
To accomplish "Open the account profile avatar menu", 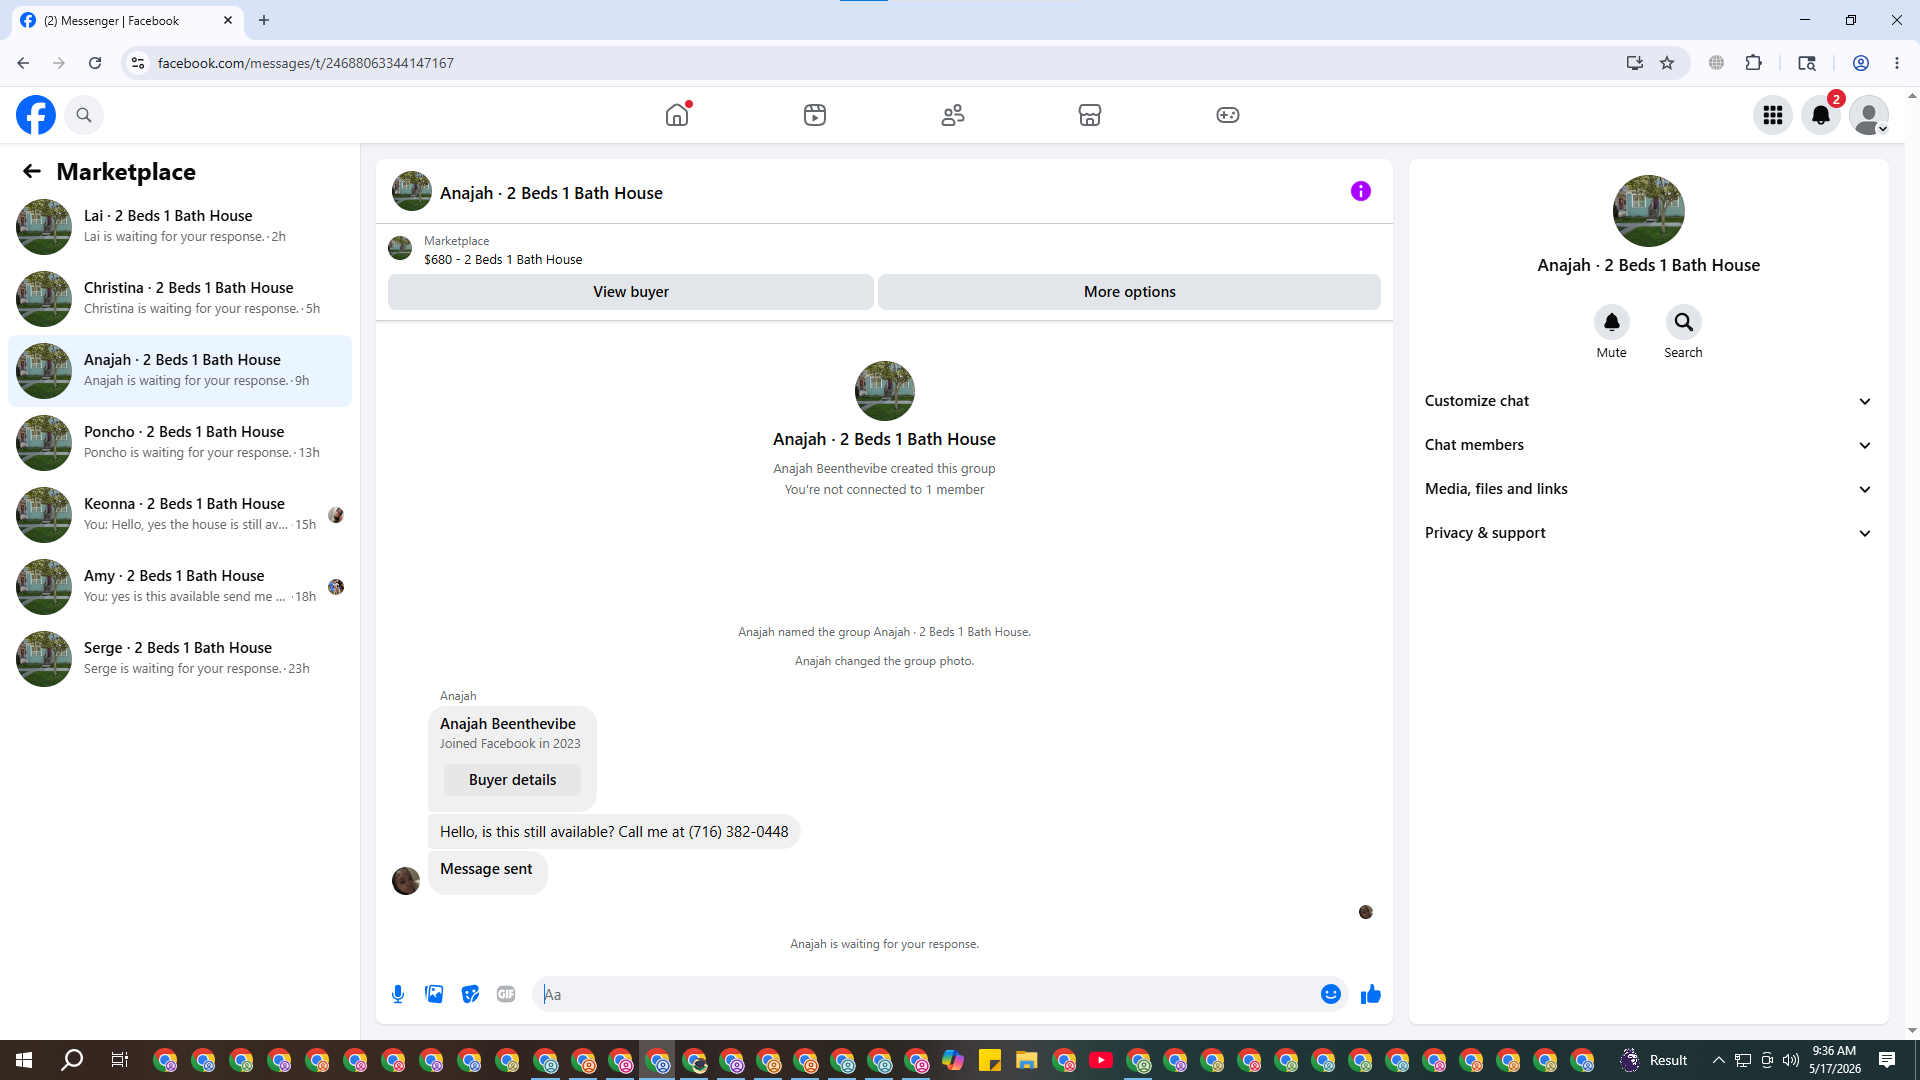I will pyautogui.click(x=1869, y=115).
